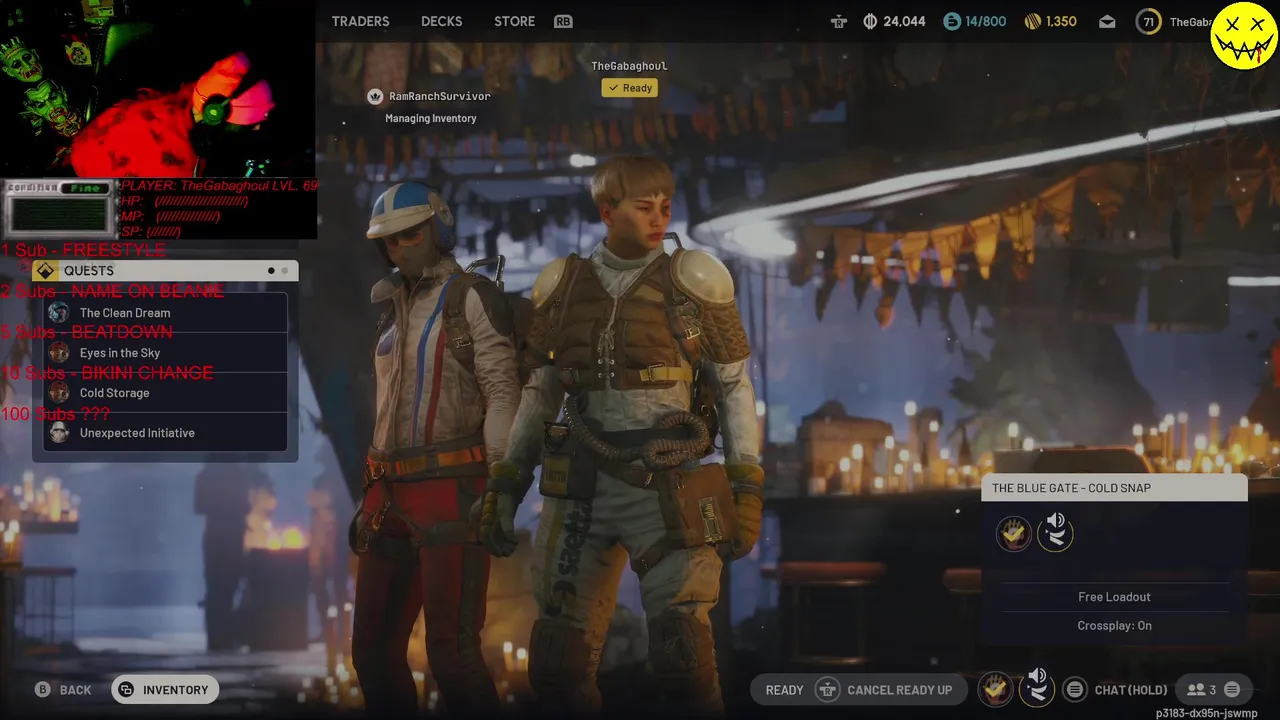Image resolution: width=1280 pixels, height=720 pixels.
Task: Click the Unexpected Initiative quest avatar
Action: click(x=59, y=433)
